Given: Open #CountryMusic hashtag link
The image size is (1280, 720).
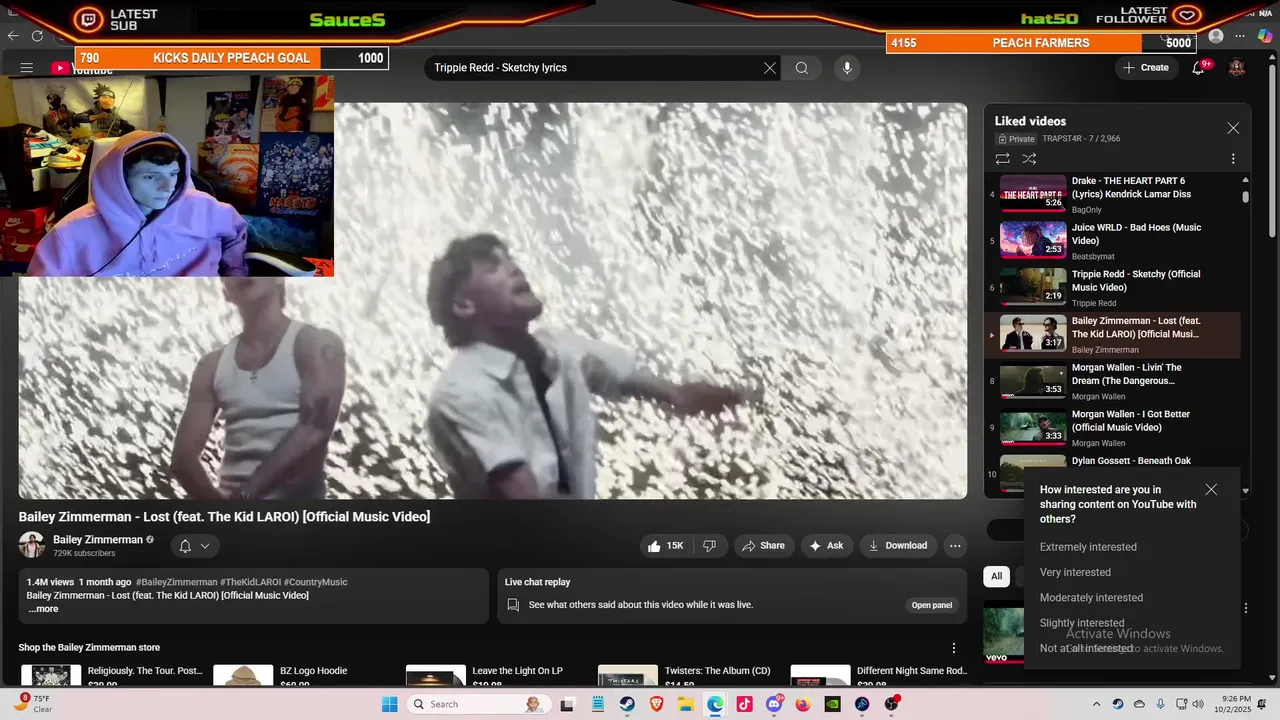Looking at the screenshot, I should point(315,582).
